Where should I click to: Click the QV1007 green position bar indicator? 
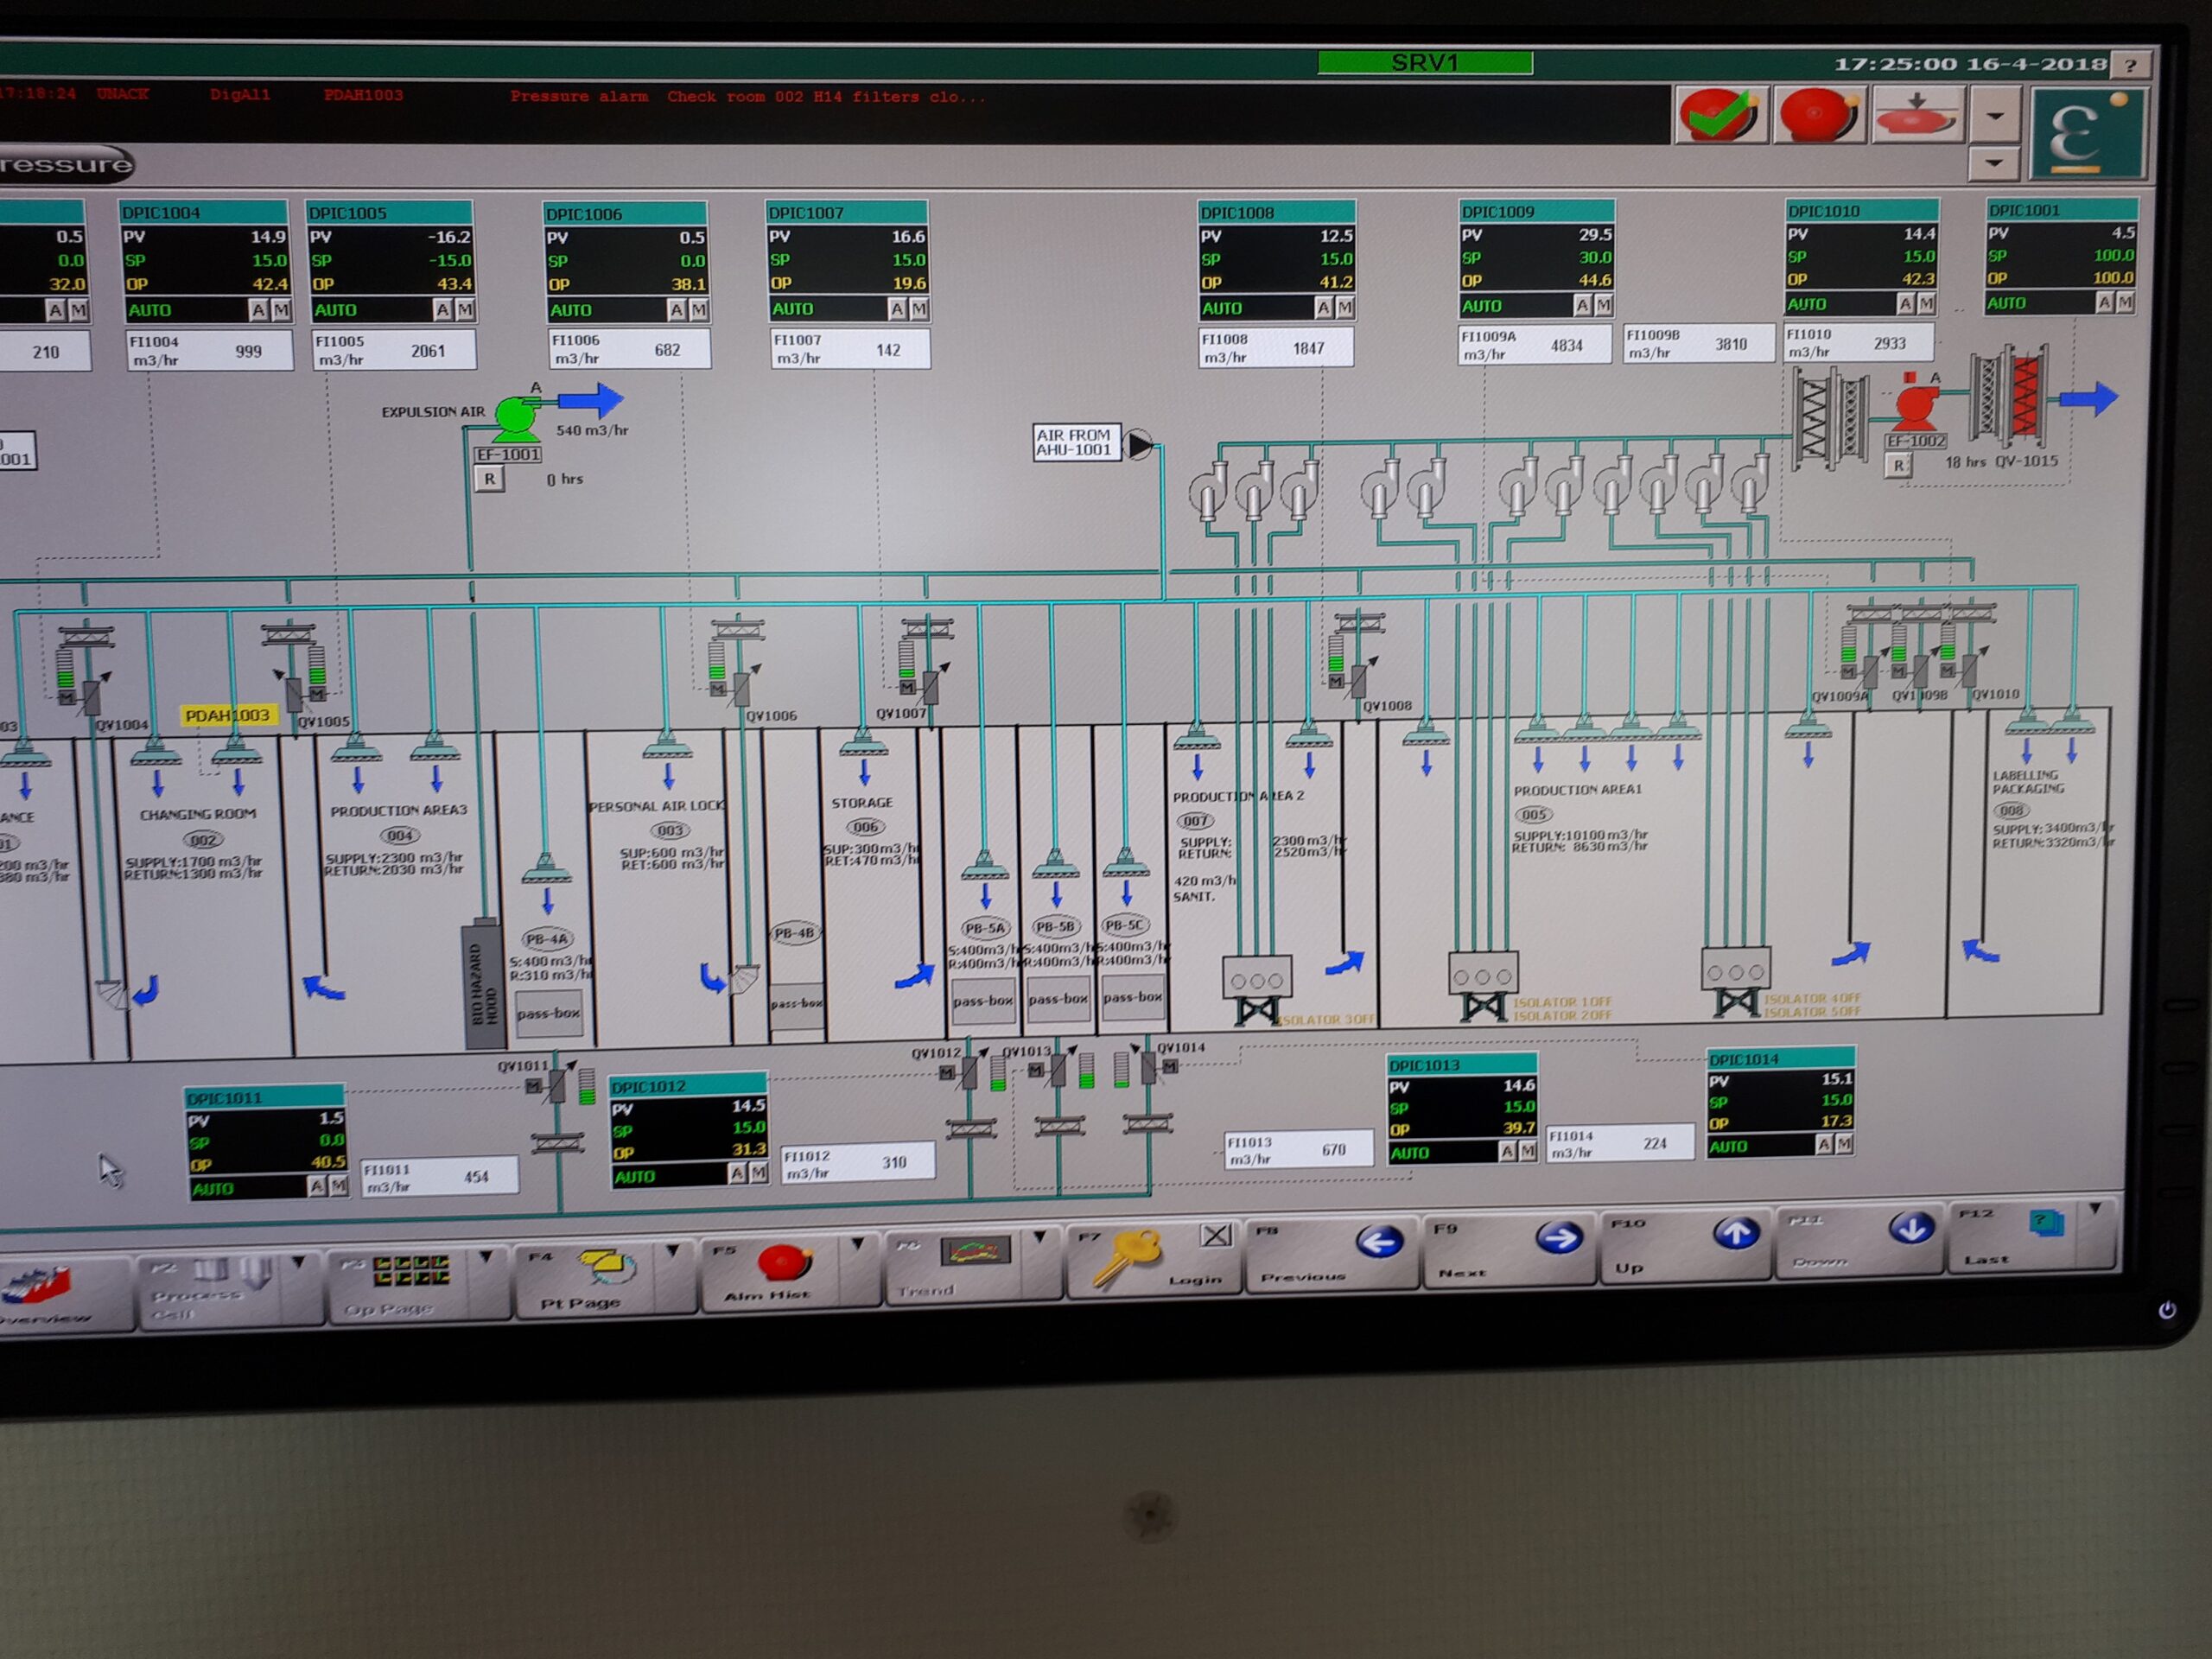906,660
